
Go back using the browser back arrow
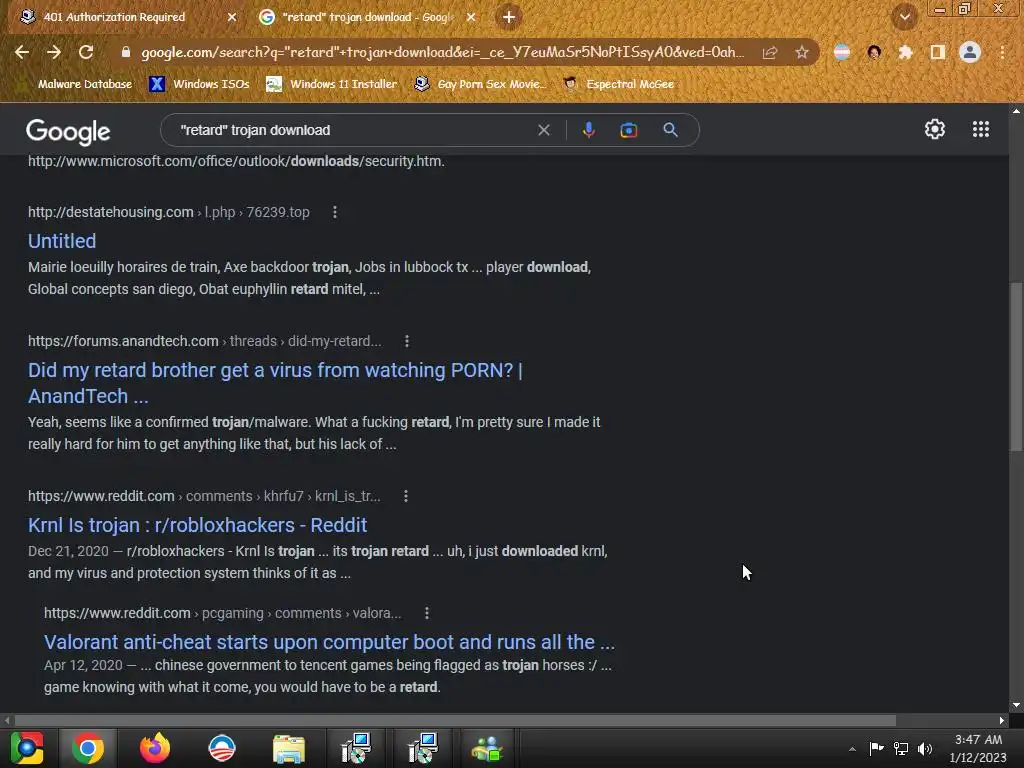(x=22, y=52)
